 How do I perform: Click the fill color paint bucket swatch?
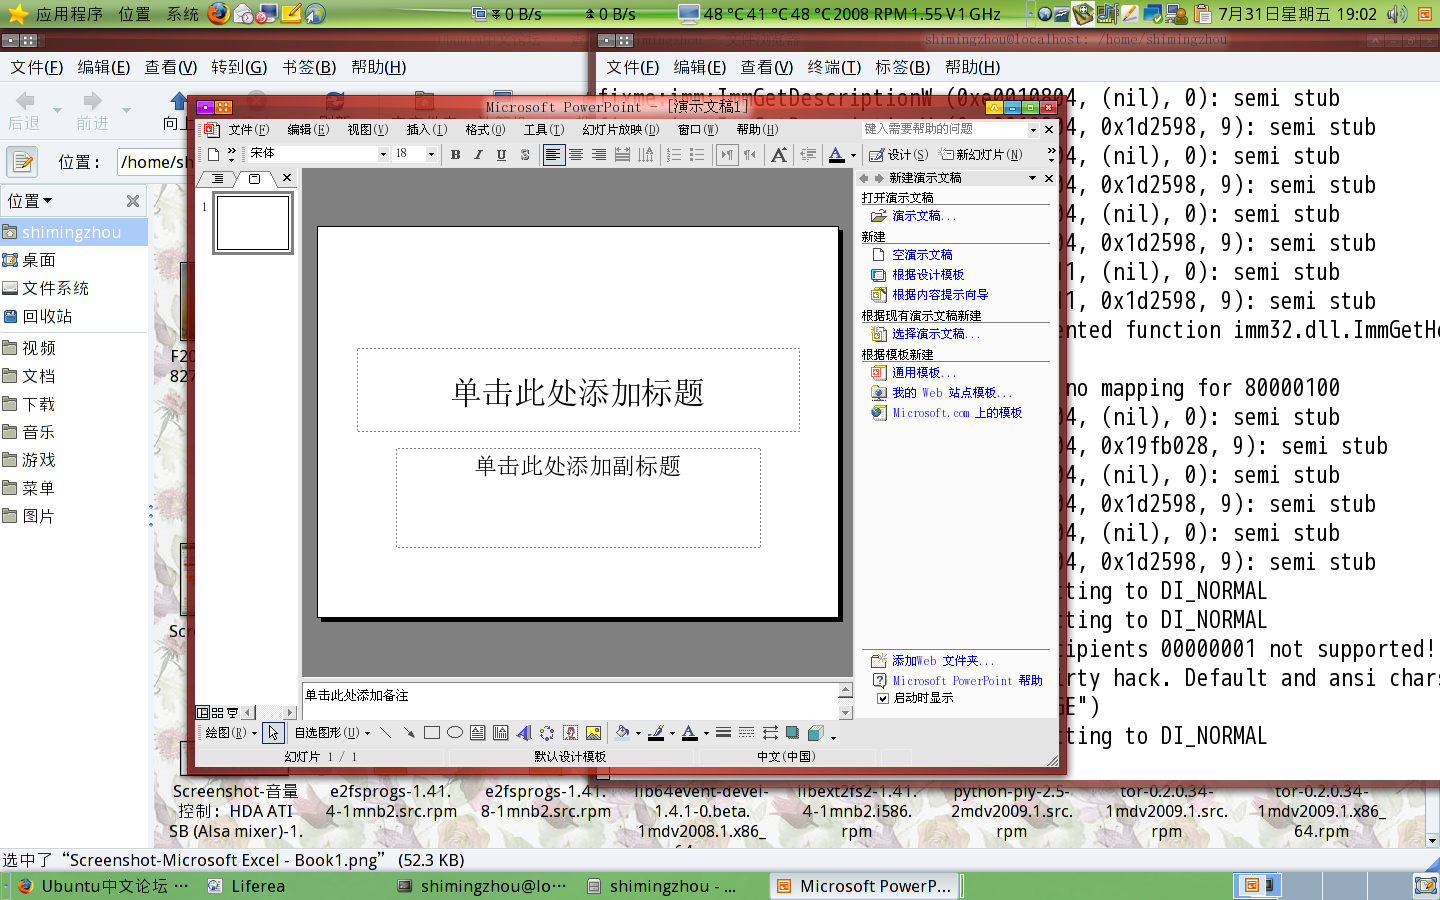[622, 732]
